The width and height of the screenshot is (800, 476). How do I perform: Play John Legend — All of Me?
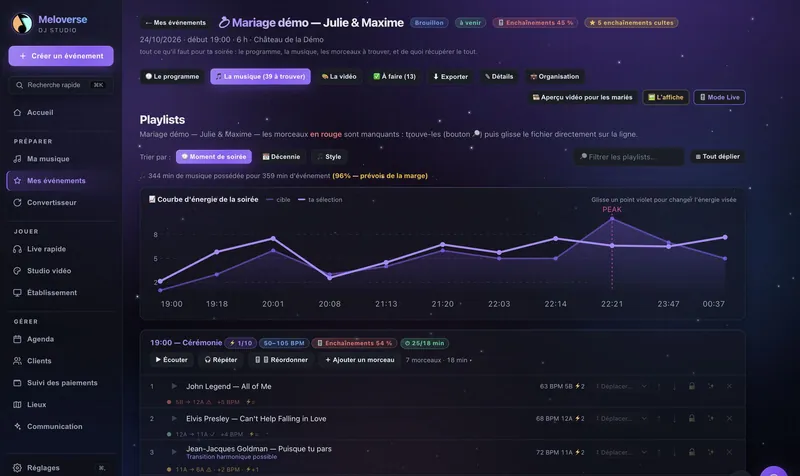[174, 386]
